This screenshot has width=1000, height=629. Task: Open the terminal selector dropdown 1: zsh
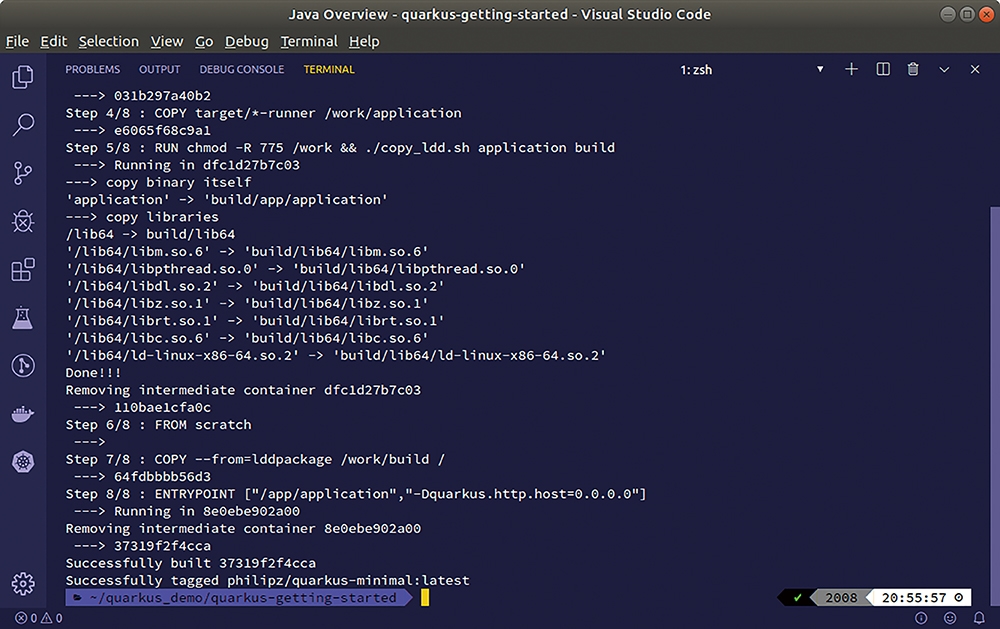coord(752,70)
